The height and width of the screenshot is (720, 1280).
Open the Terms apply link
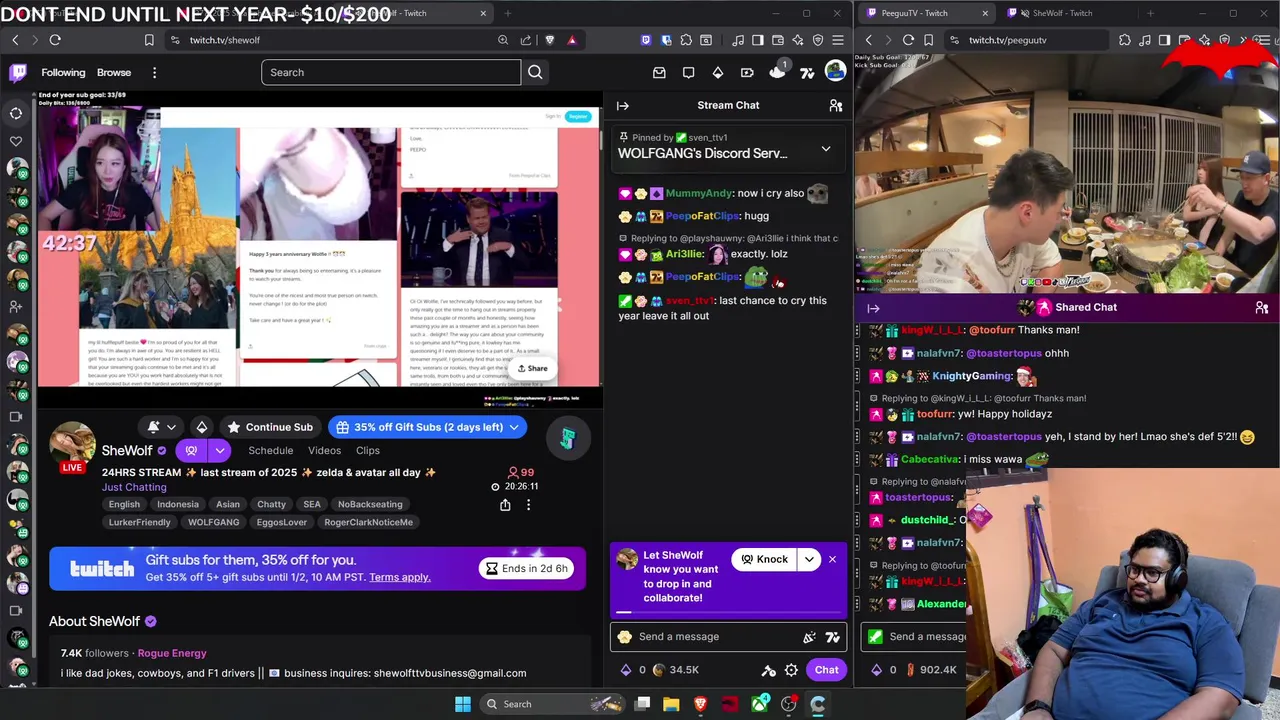pyautogui.click(x=399, y=577)
